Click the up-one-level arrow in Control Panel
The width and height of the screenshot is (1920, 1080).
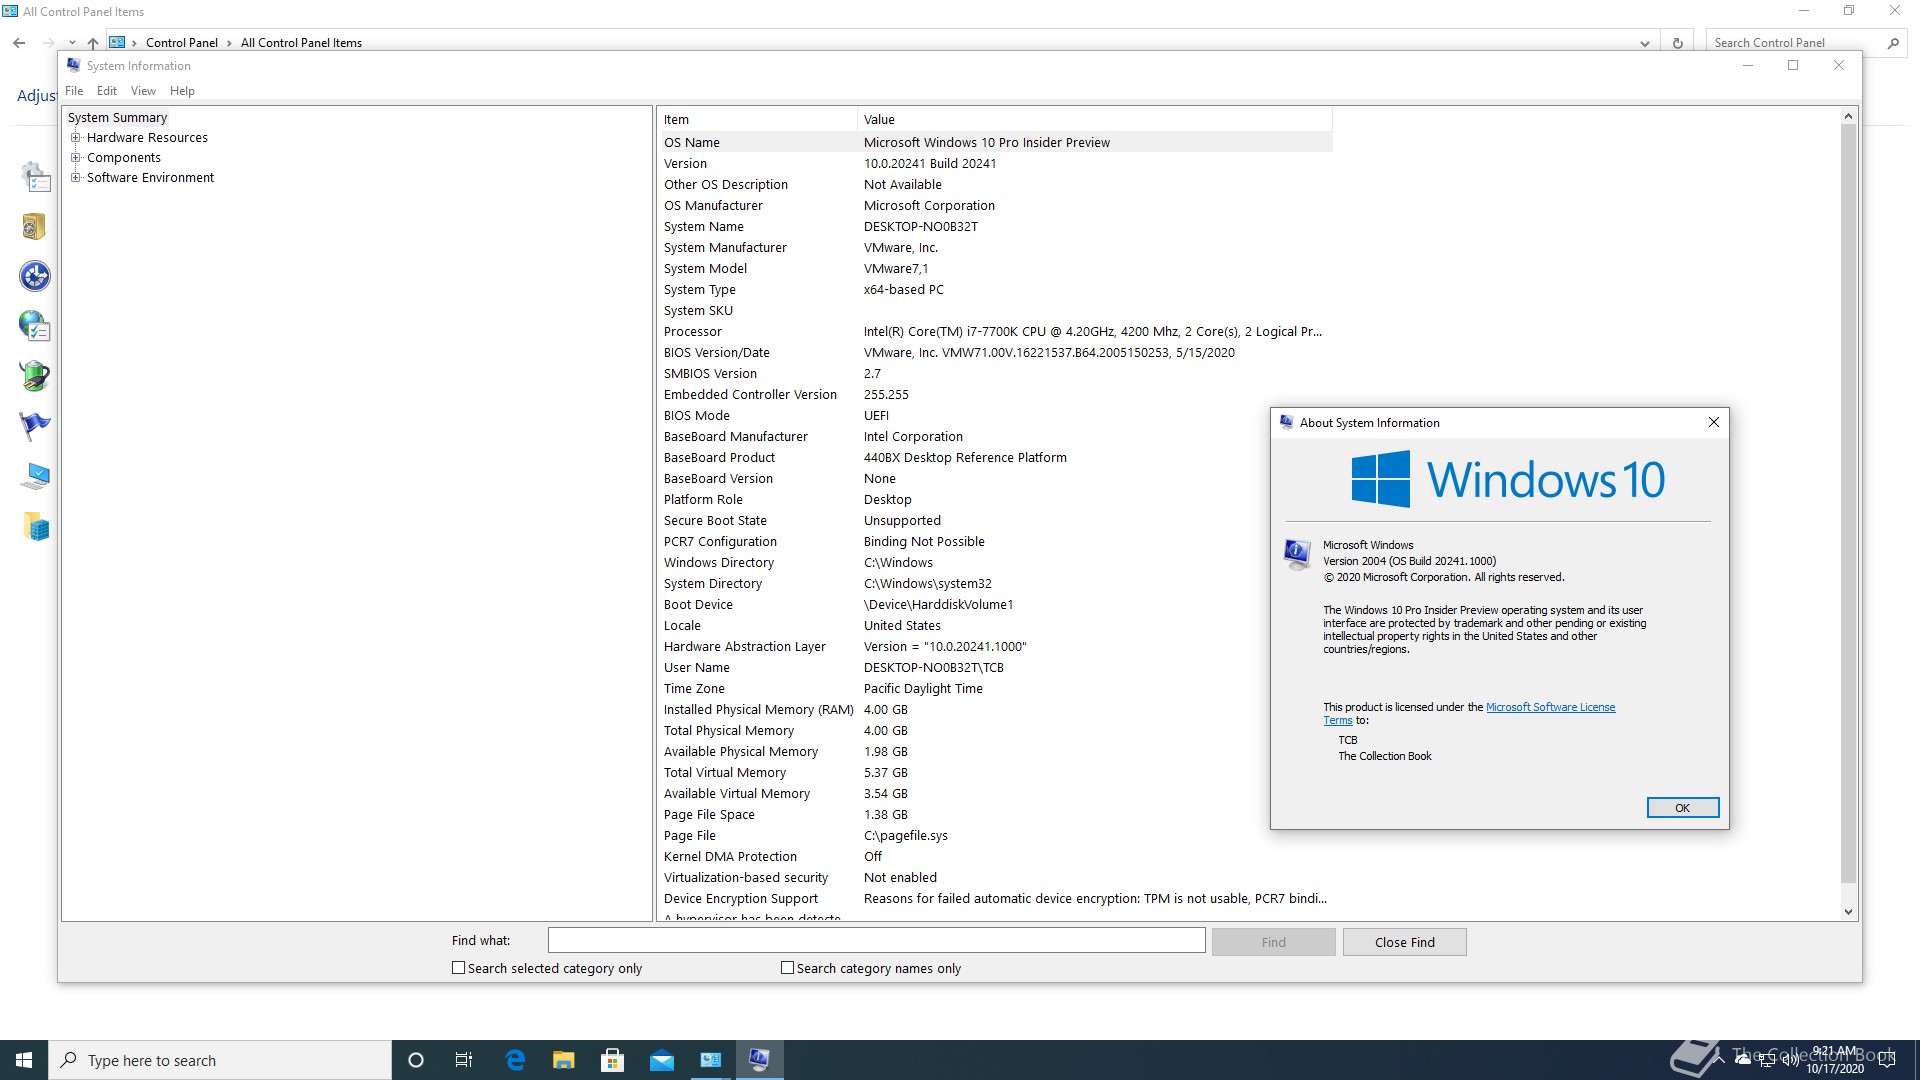click(x=93, y=43)
